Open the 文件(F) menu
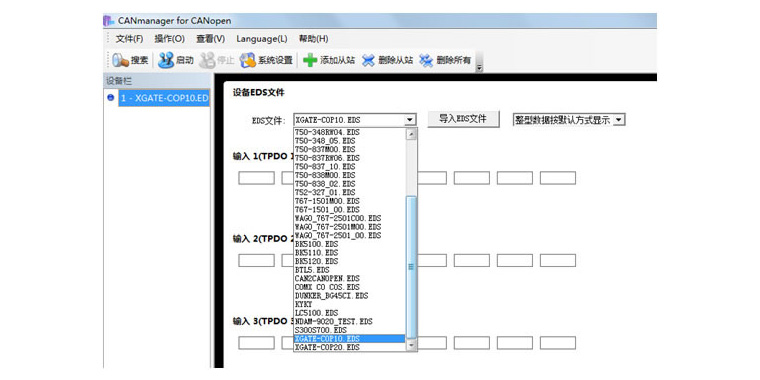 129,39
